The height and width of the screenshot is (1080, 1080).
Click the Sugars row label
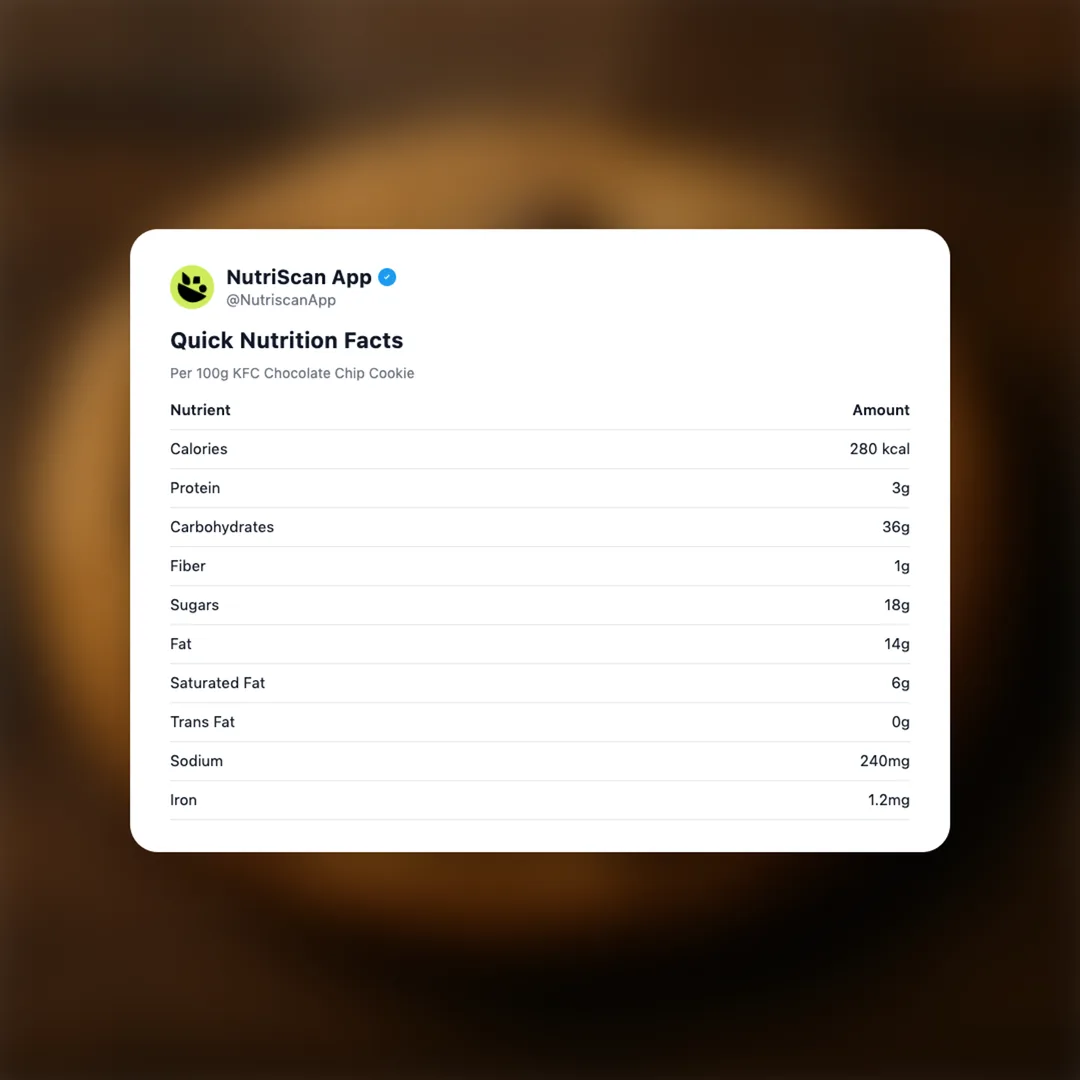click(x=194, y=605)
